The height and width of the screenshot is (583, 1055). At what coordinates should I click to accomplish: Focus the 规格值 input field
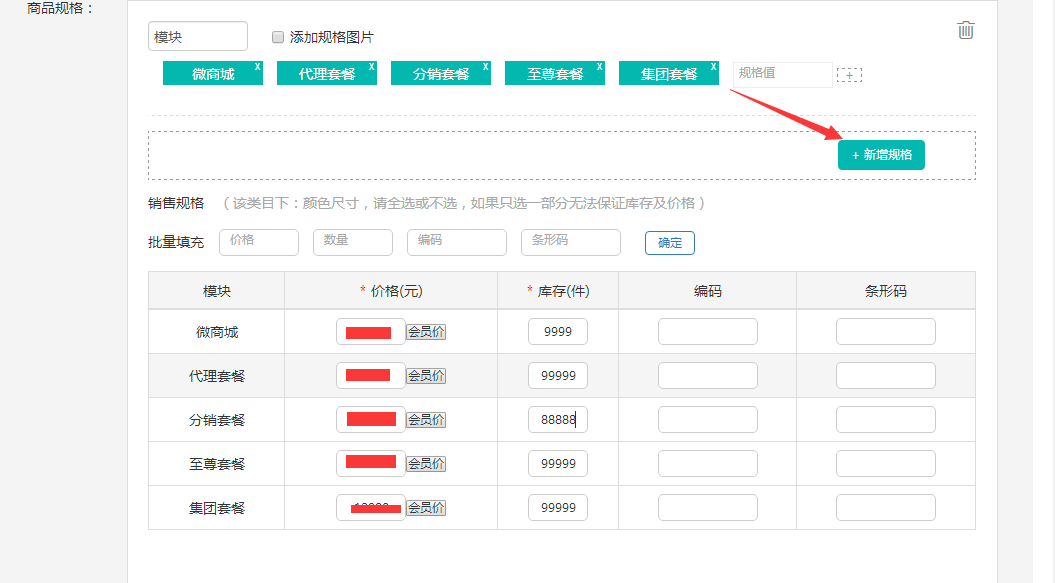(782, 74)
